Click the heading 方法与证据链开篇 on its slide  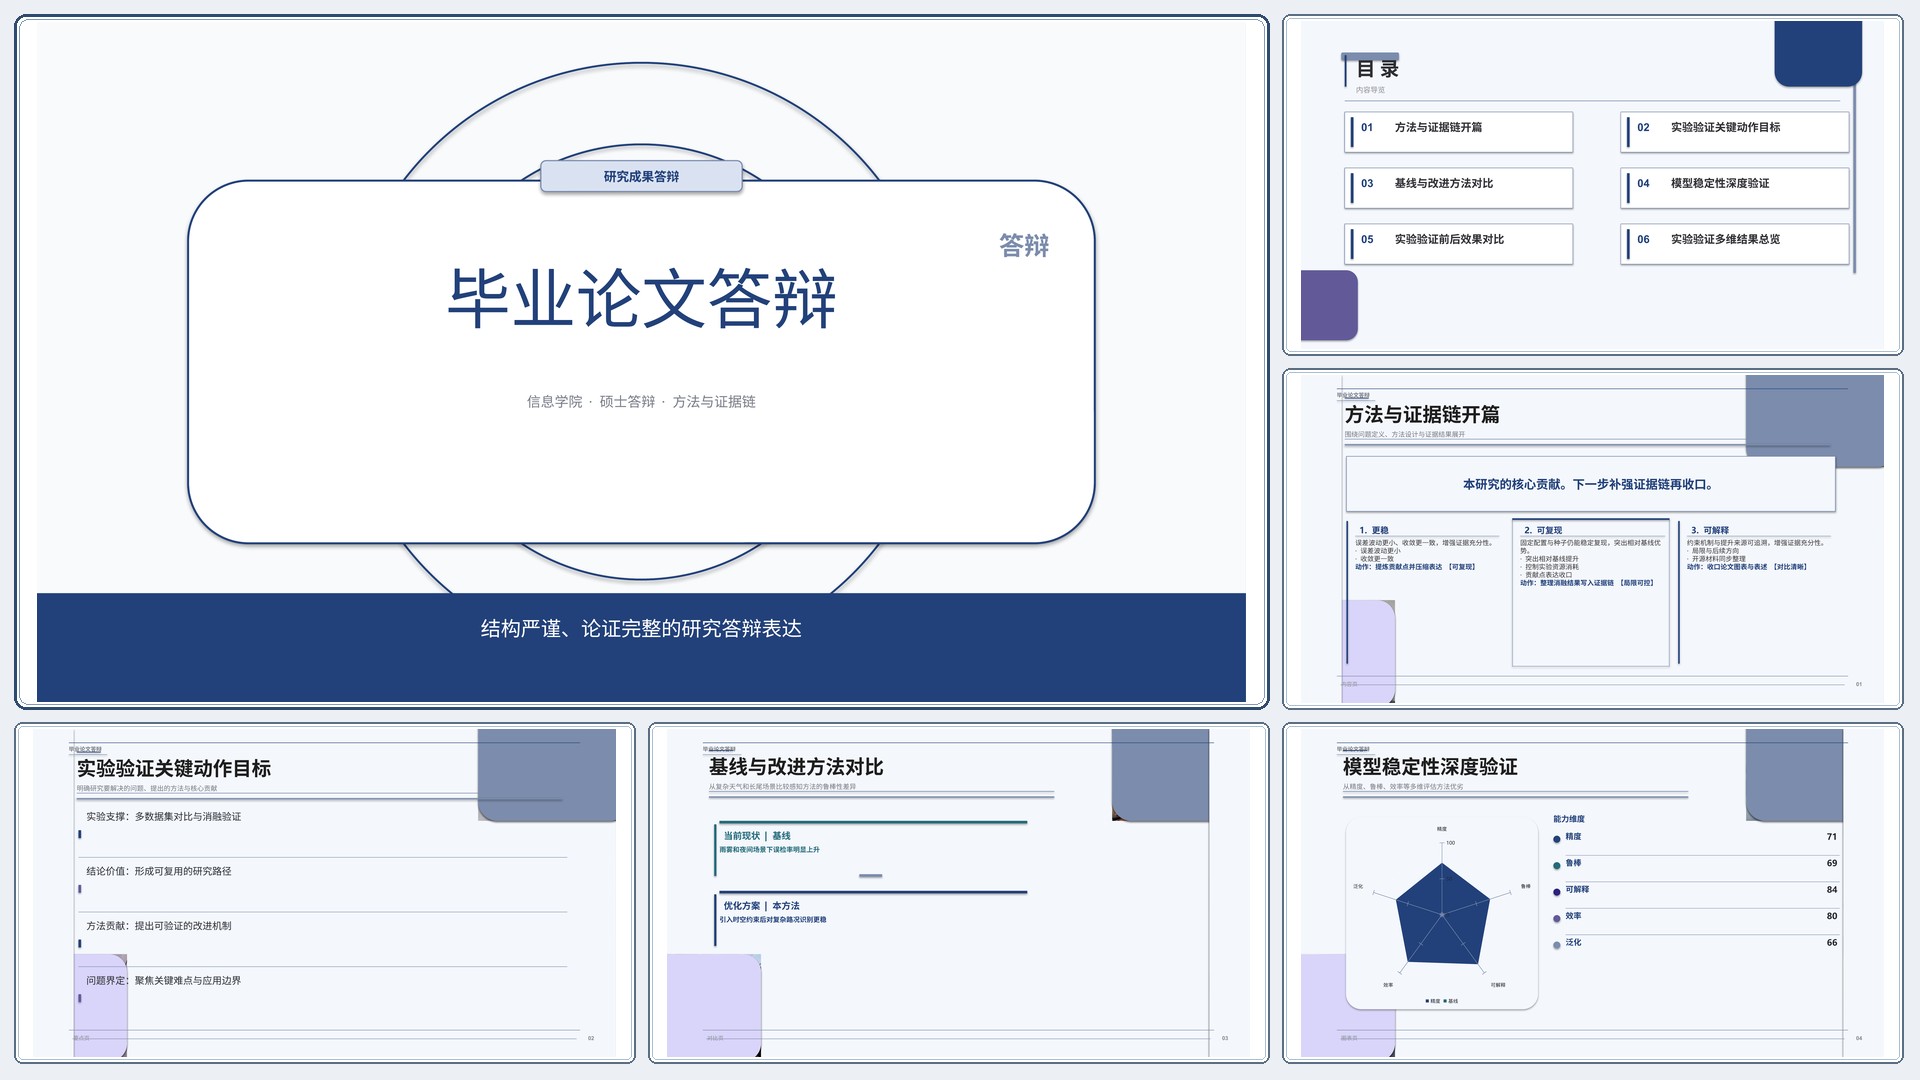click(1422, 414)
